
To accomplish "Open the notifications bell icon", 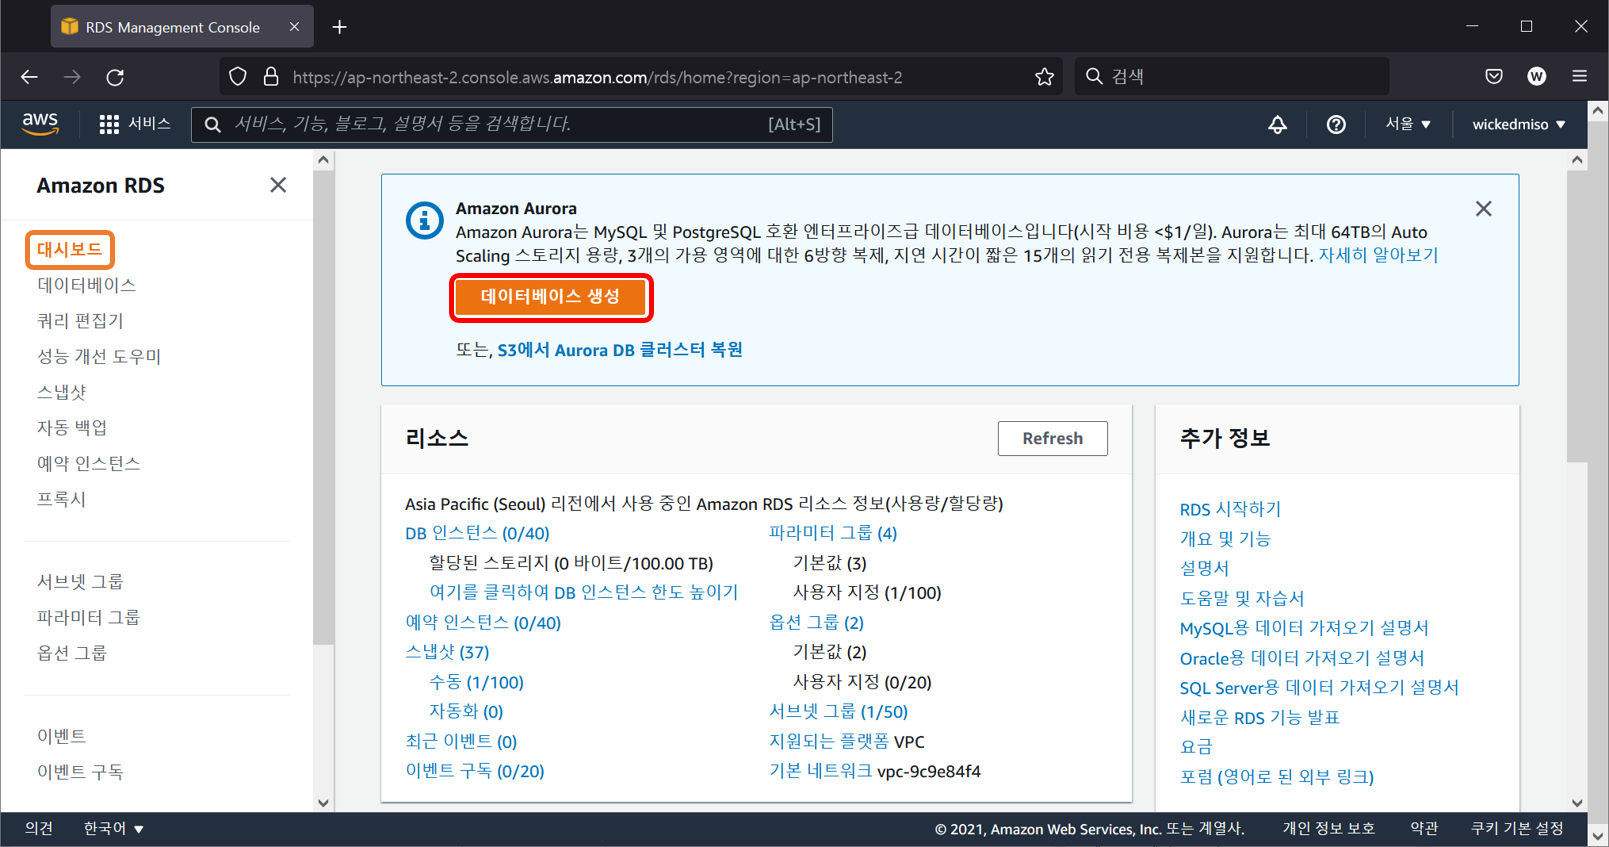I will point(1277,124).
